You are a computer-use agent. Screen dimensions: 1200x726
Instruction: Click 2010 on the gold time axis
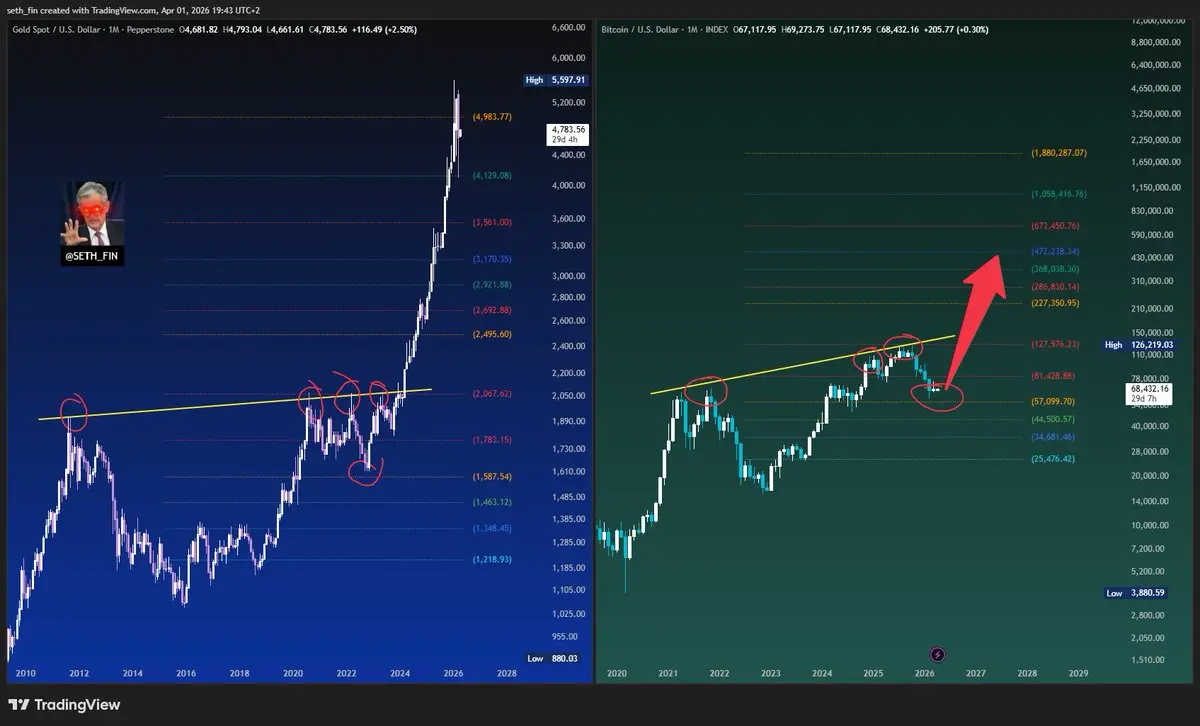pos(24,675)
